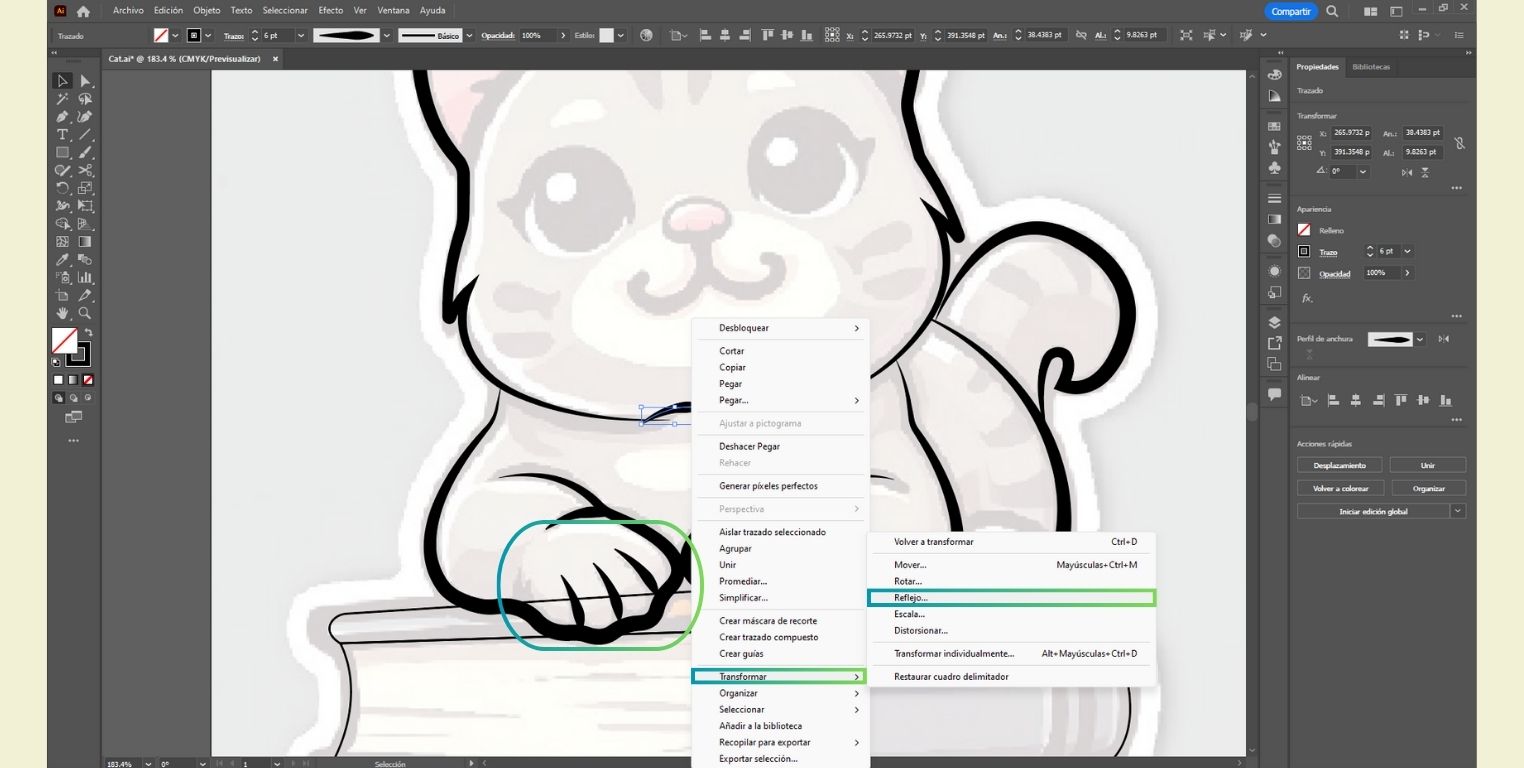Click the Volver a colorear button

(x=1339, y=488)
